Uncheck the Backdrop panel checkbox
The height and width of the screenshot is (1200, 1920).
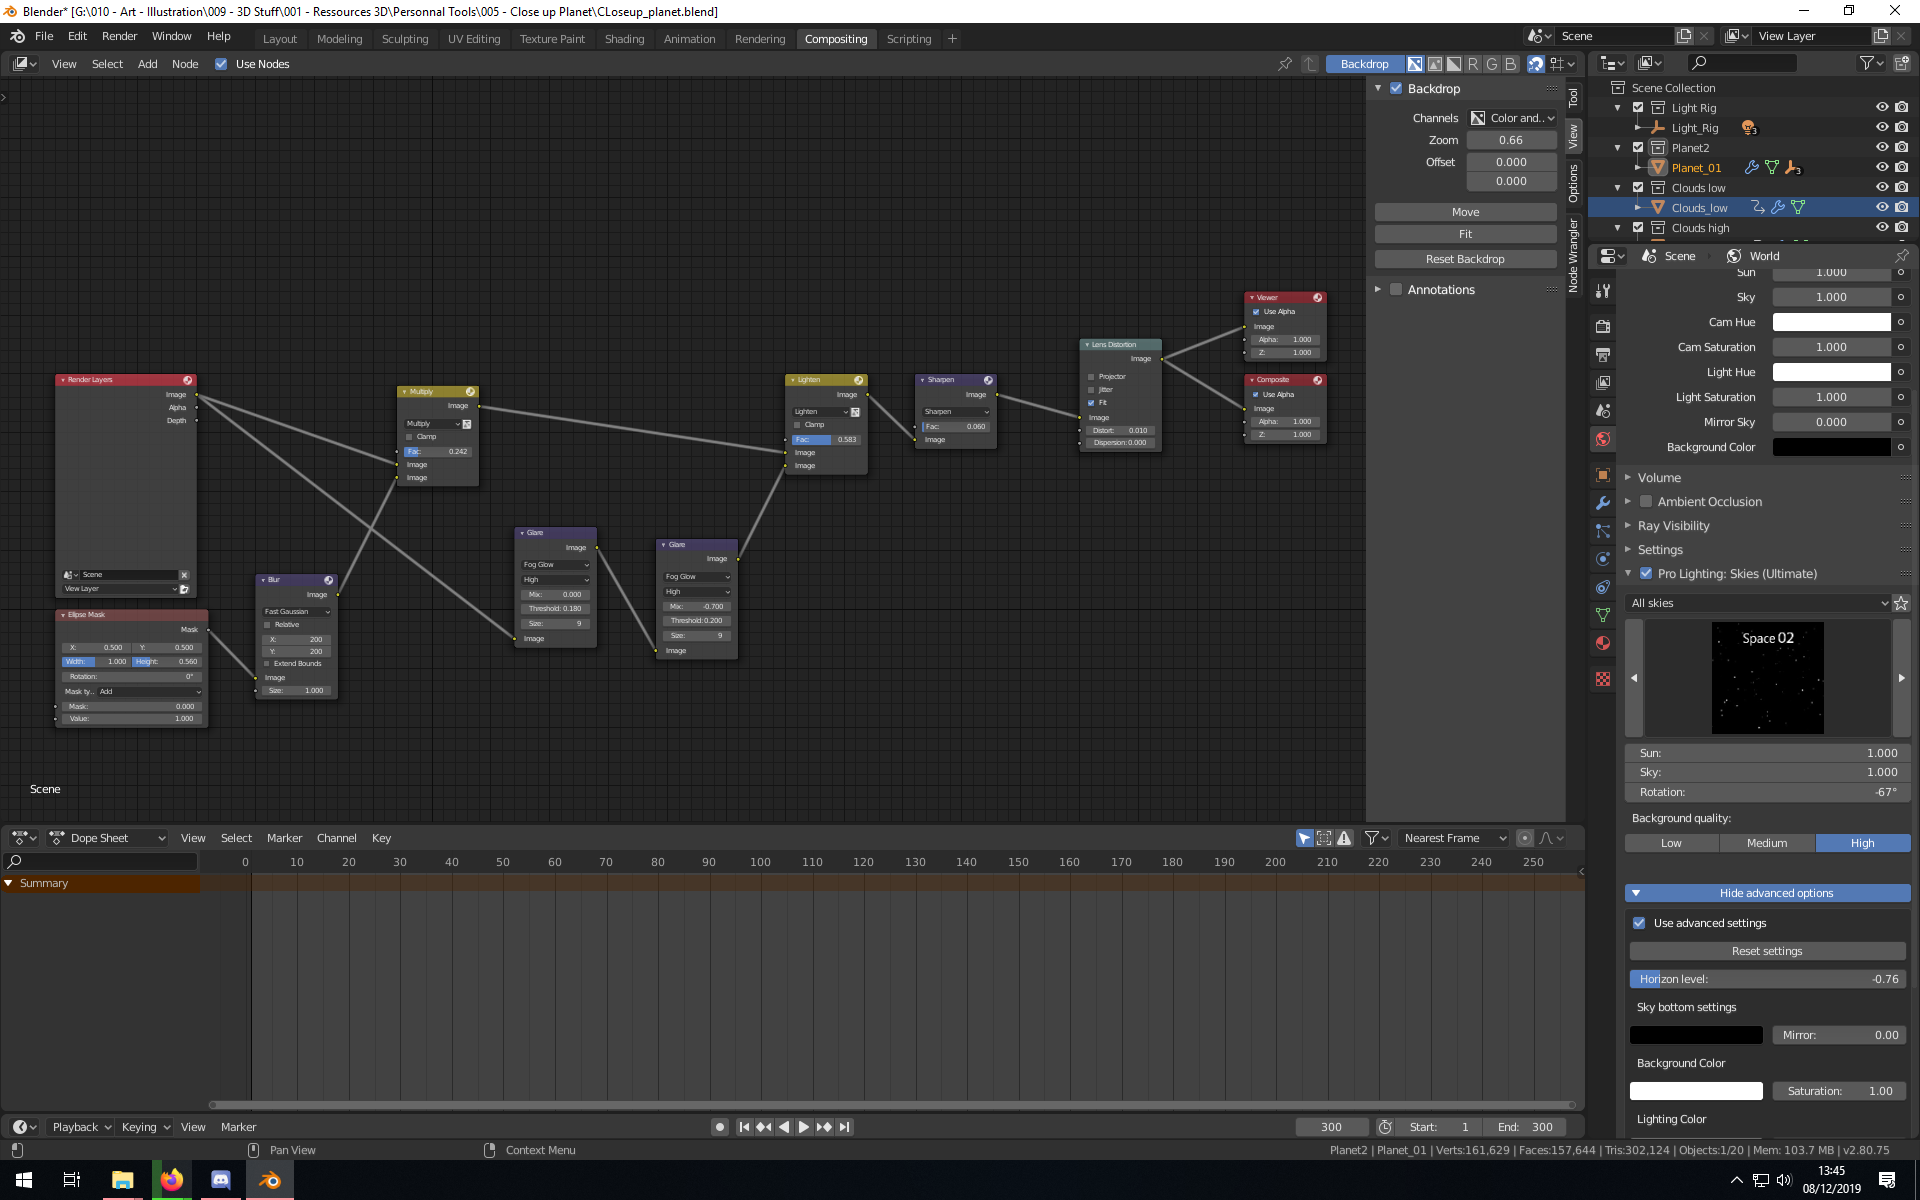[1396, 88]
